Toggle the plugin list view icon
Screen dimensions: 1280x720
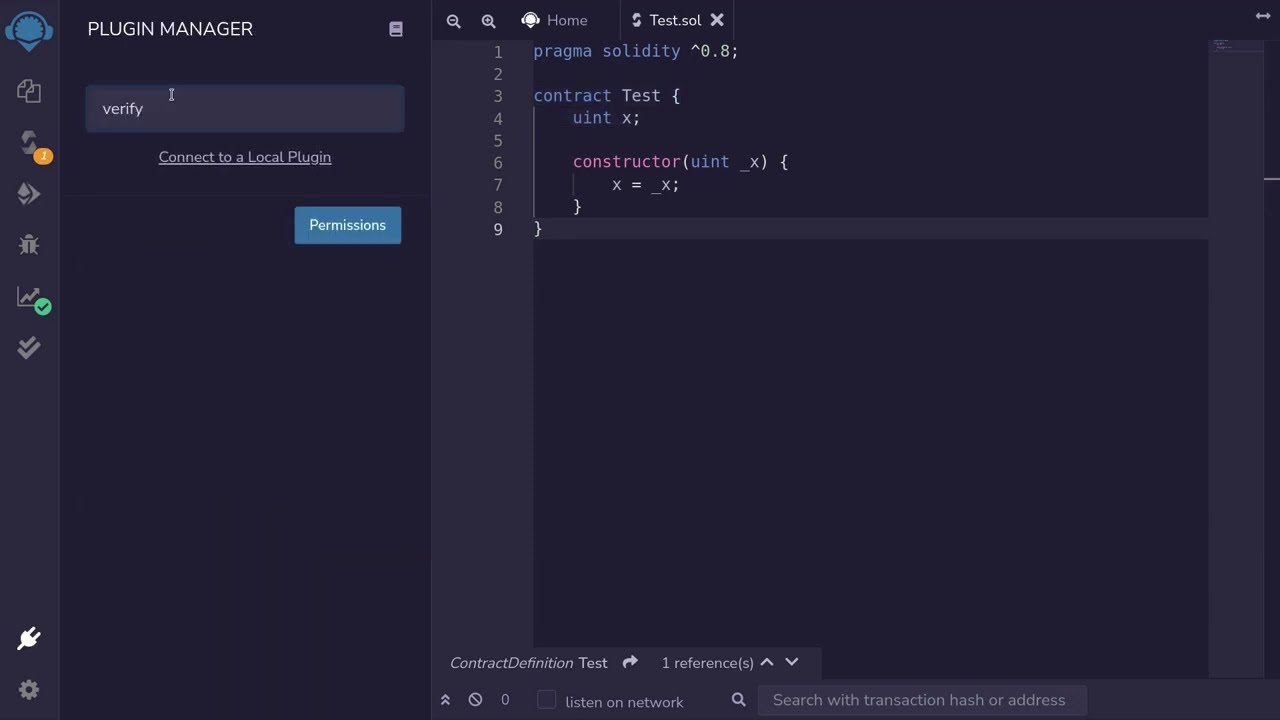pos(395,29)
